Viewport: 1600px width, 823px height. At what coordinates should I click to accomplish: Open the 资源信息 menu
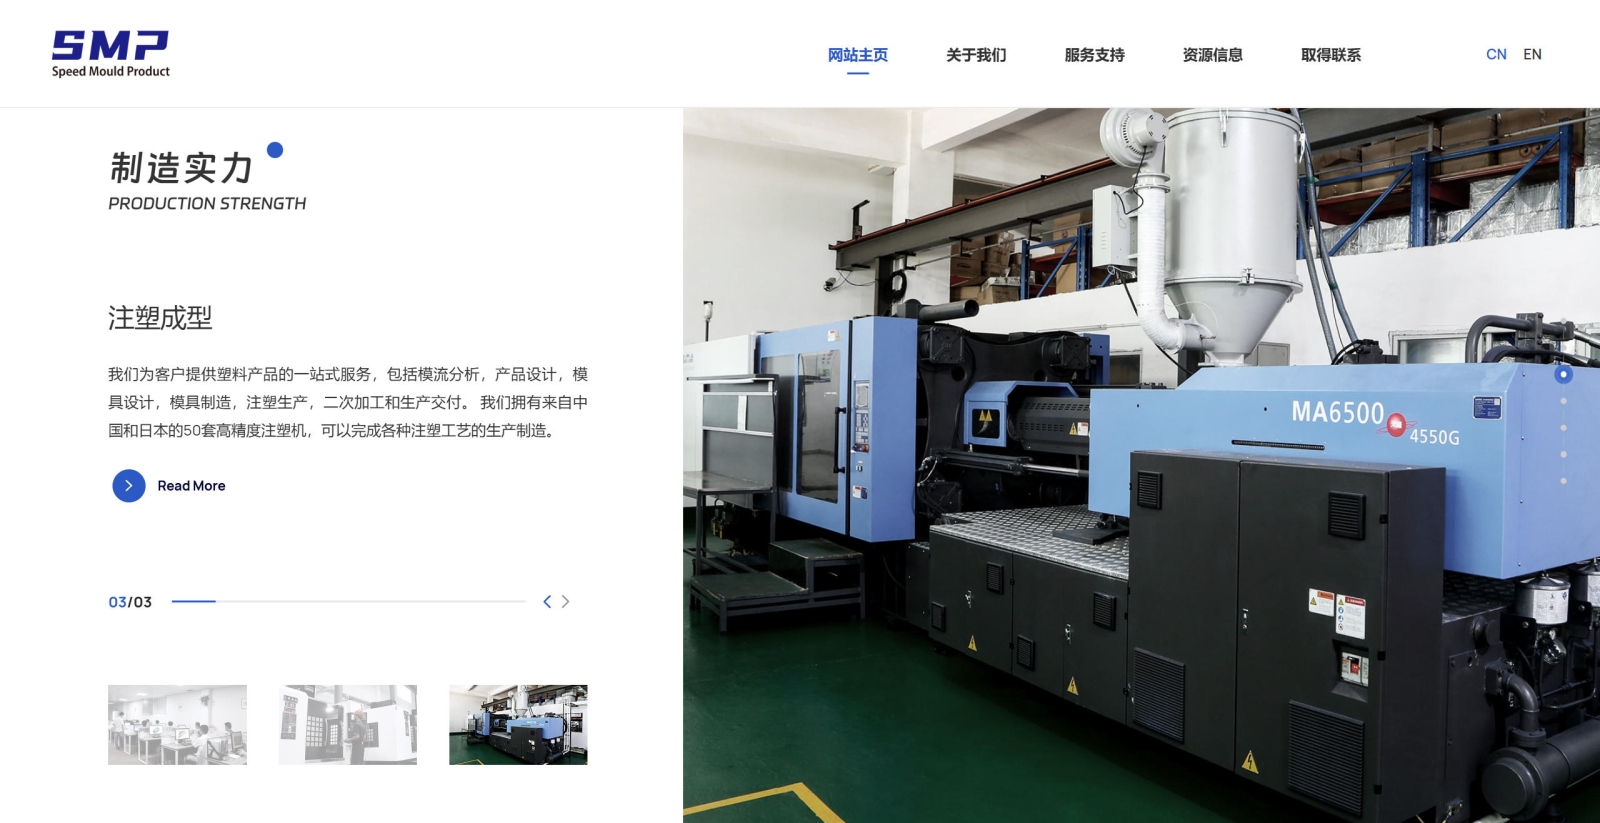(1212, 55)
